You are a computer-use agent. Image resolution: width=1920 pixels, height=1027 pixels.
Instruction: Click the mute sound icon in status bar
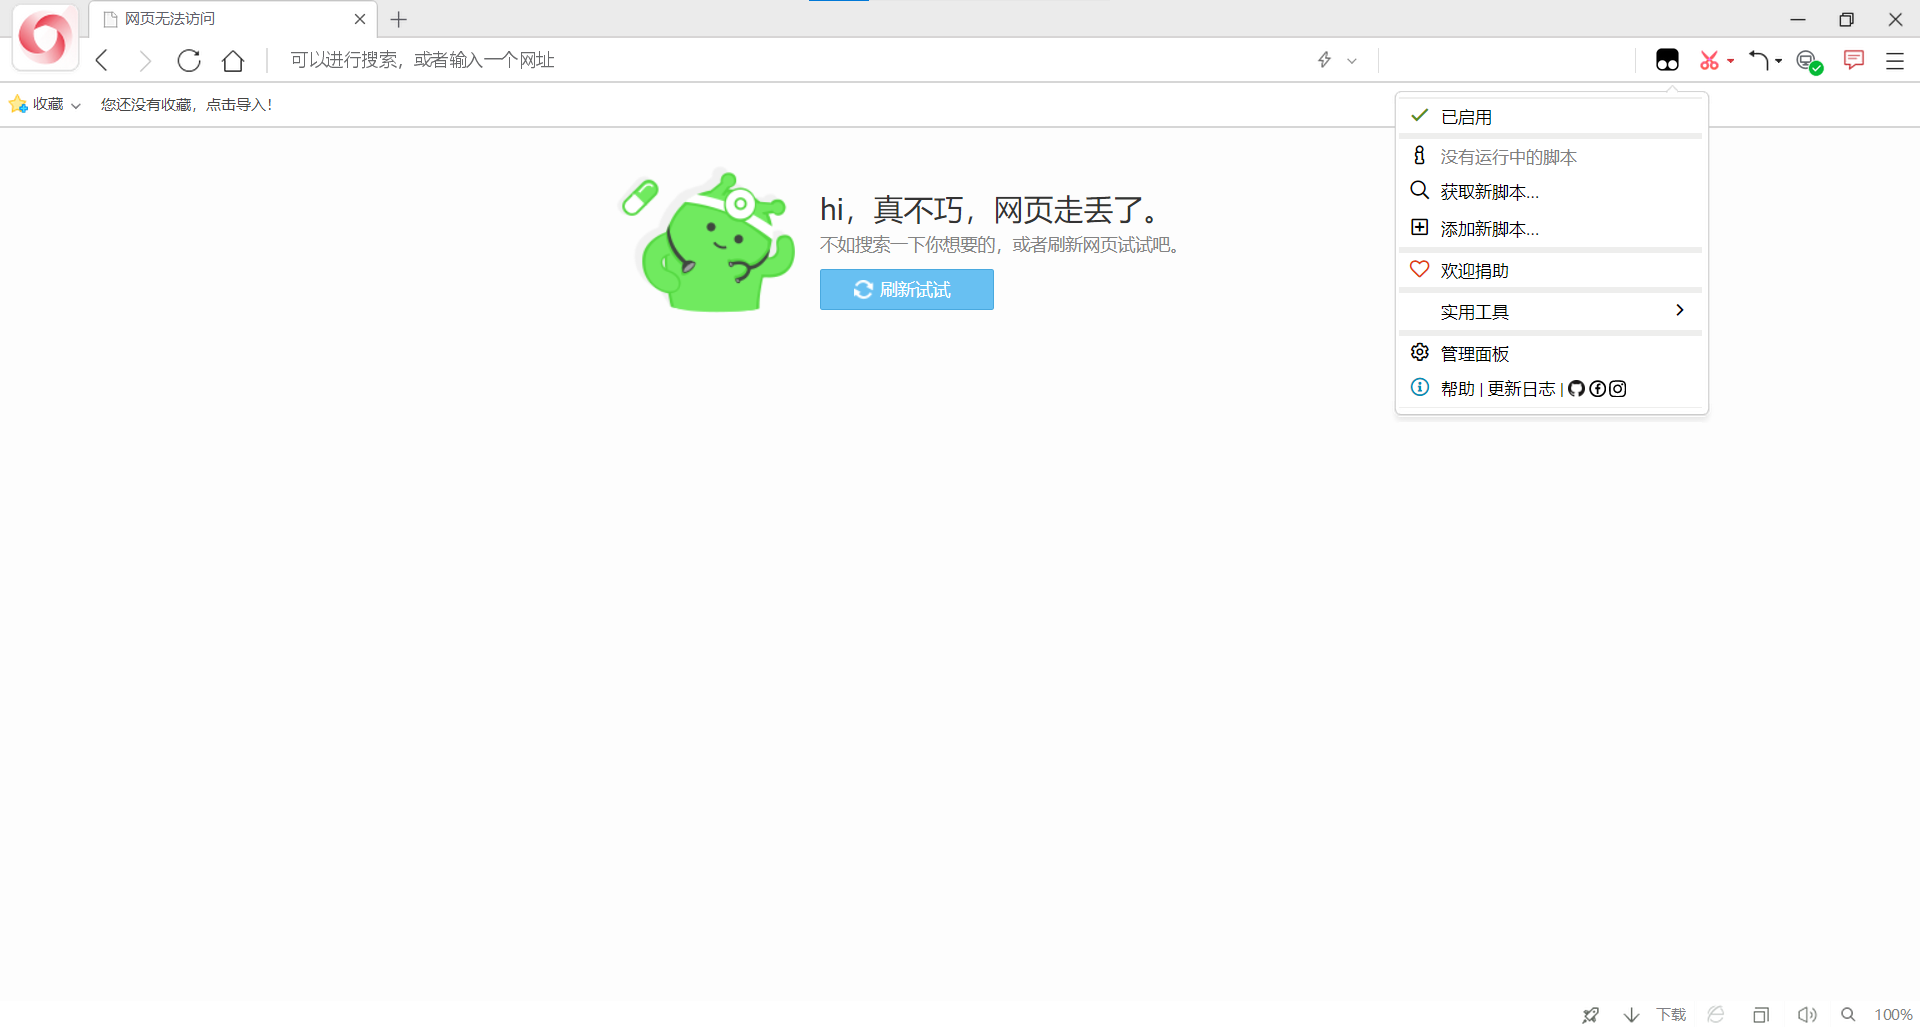click(x=1806, y=1014)
